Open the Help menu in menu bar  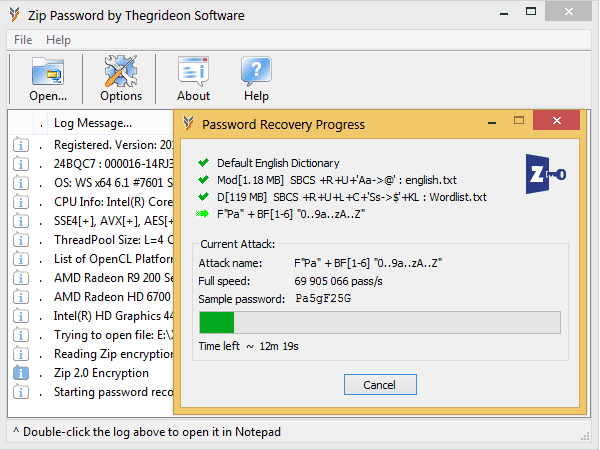pos(58,40)
